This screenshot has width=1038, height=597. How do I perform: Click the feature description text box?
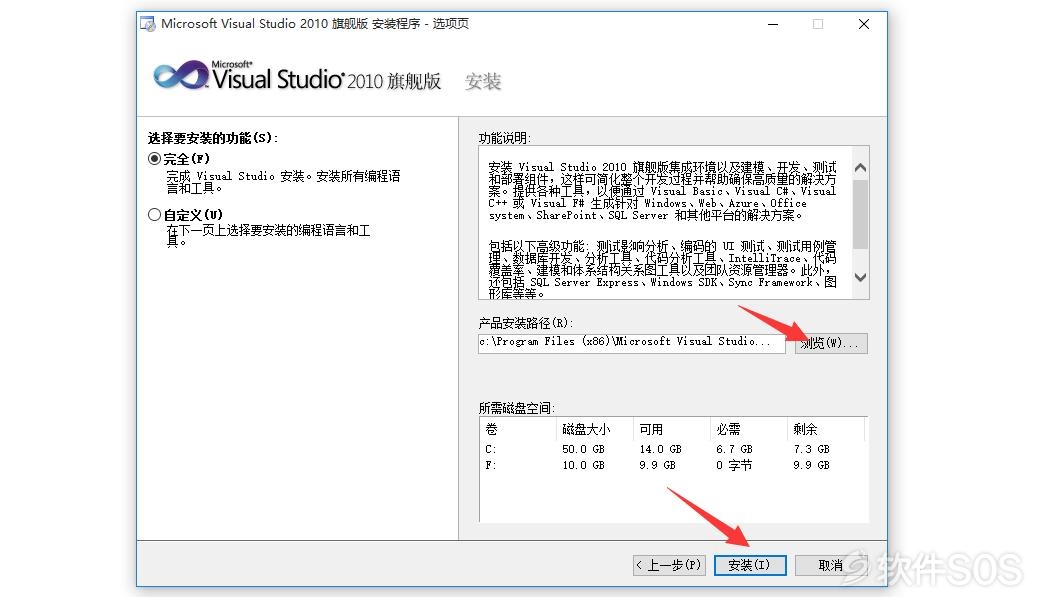click(665, 222)
